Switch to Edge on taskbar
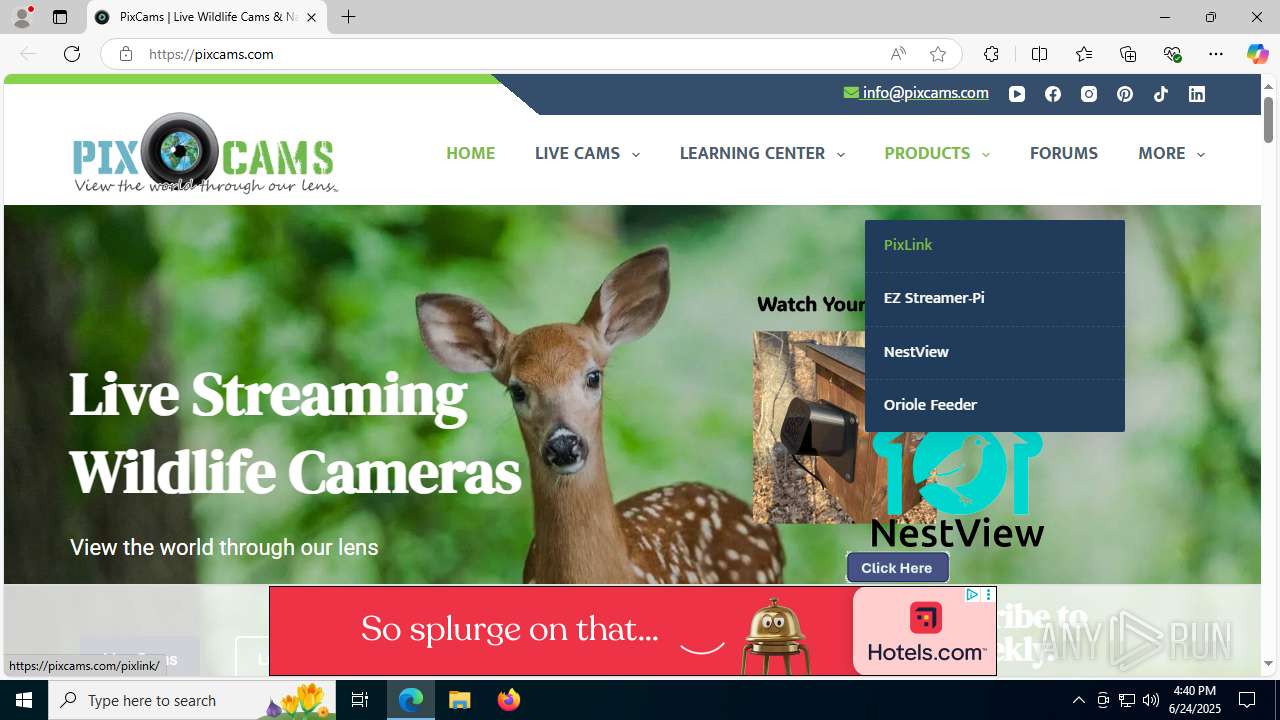Viewport: 1280px width, 720px height. 411,700
